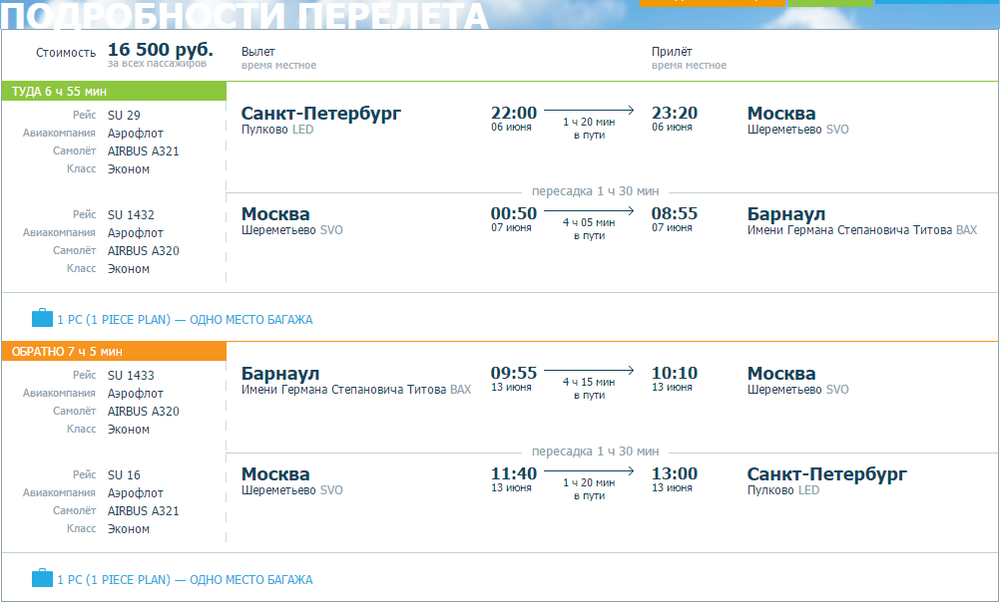Click the green button at the top edge
Screen dimensions: 1000x603
[x=830, y=3]
